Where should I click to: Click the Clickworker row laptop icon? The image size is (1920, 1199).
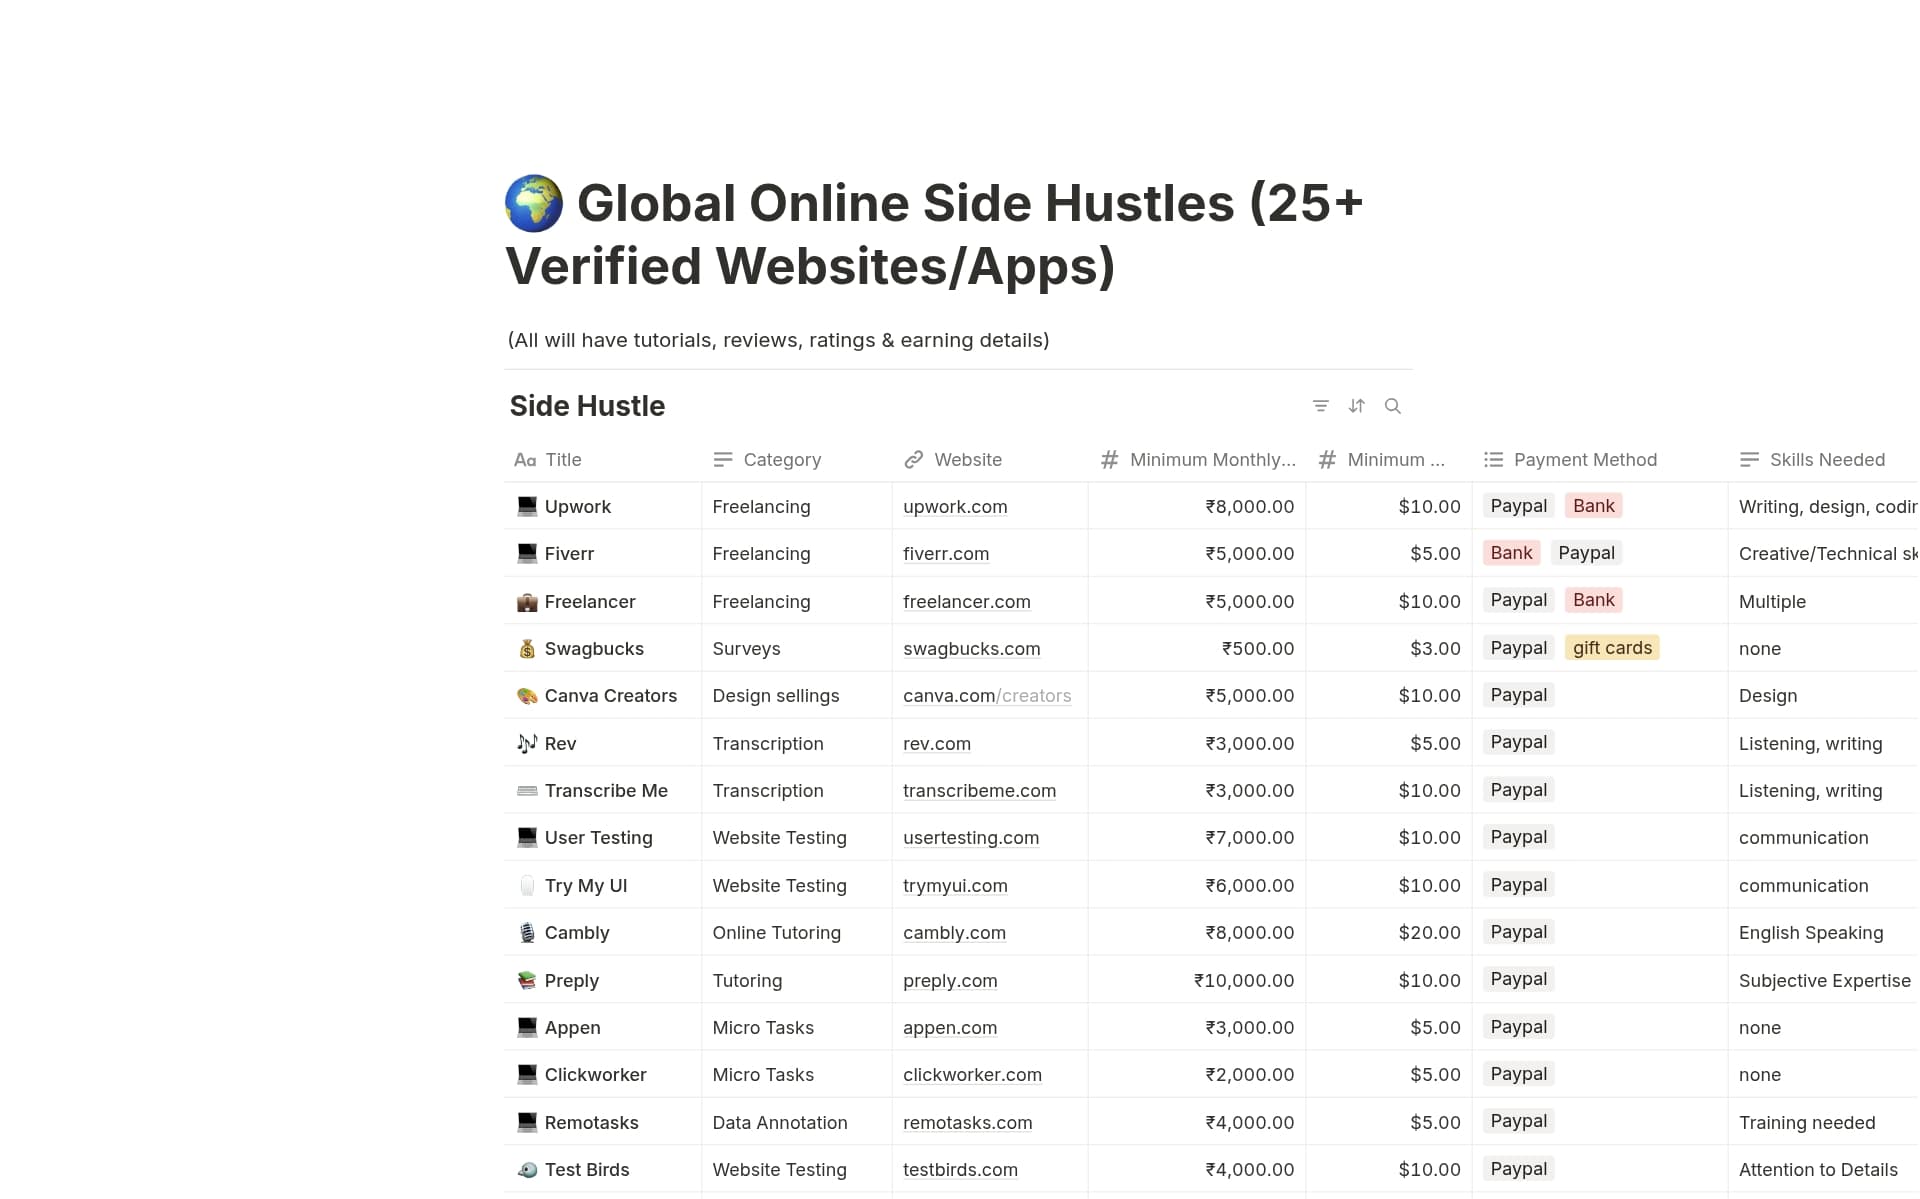coord(527,1074)
